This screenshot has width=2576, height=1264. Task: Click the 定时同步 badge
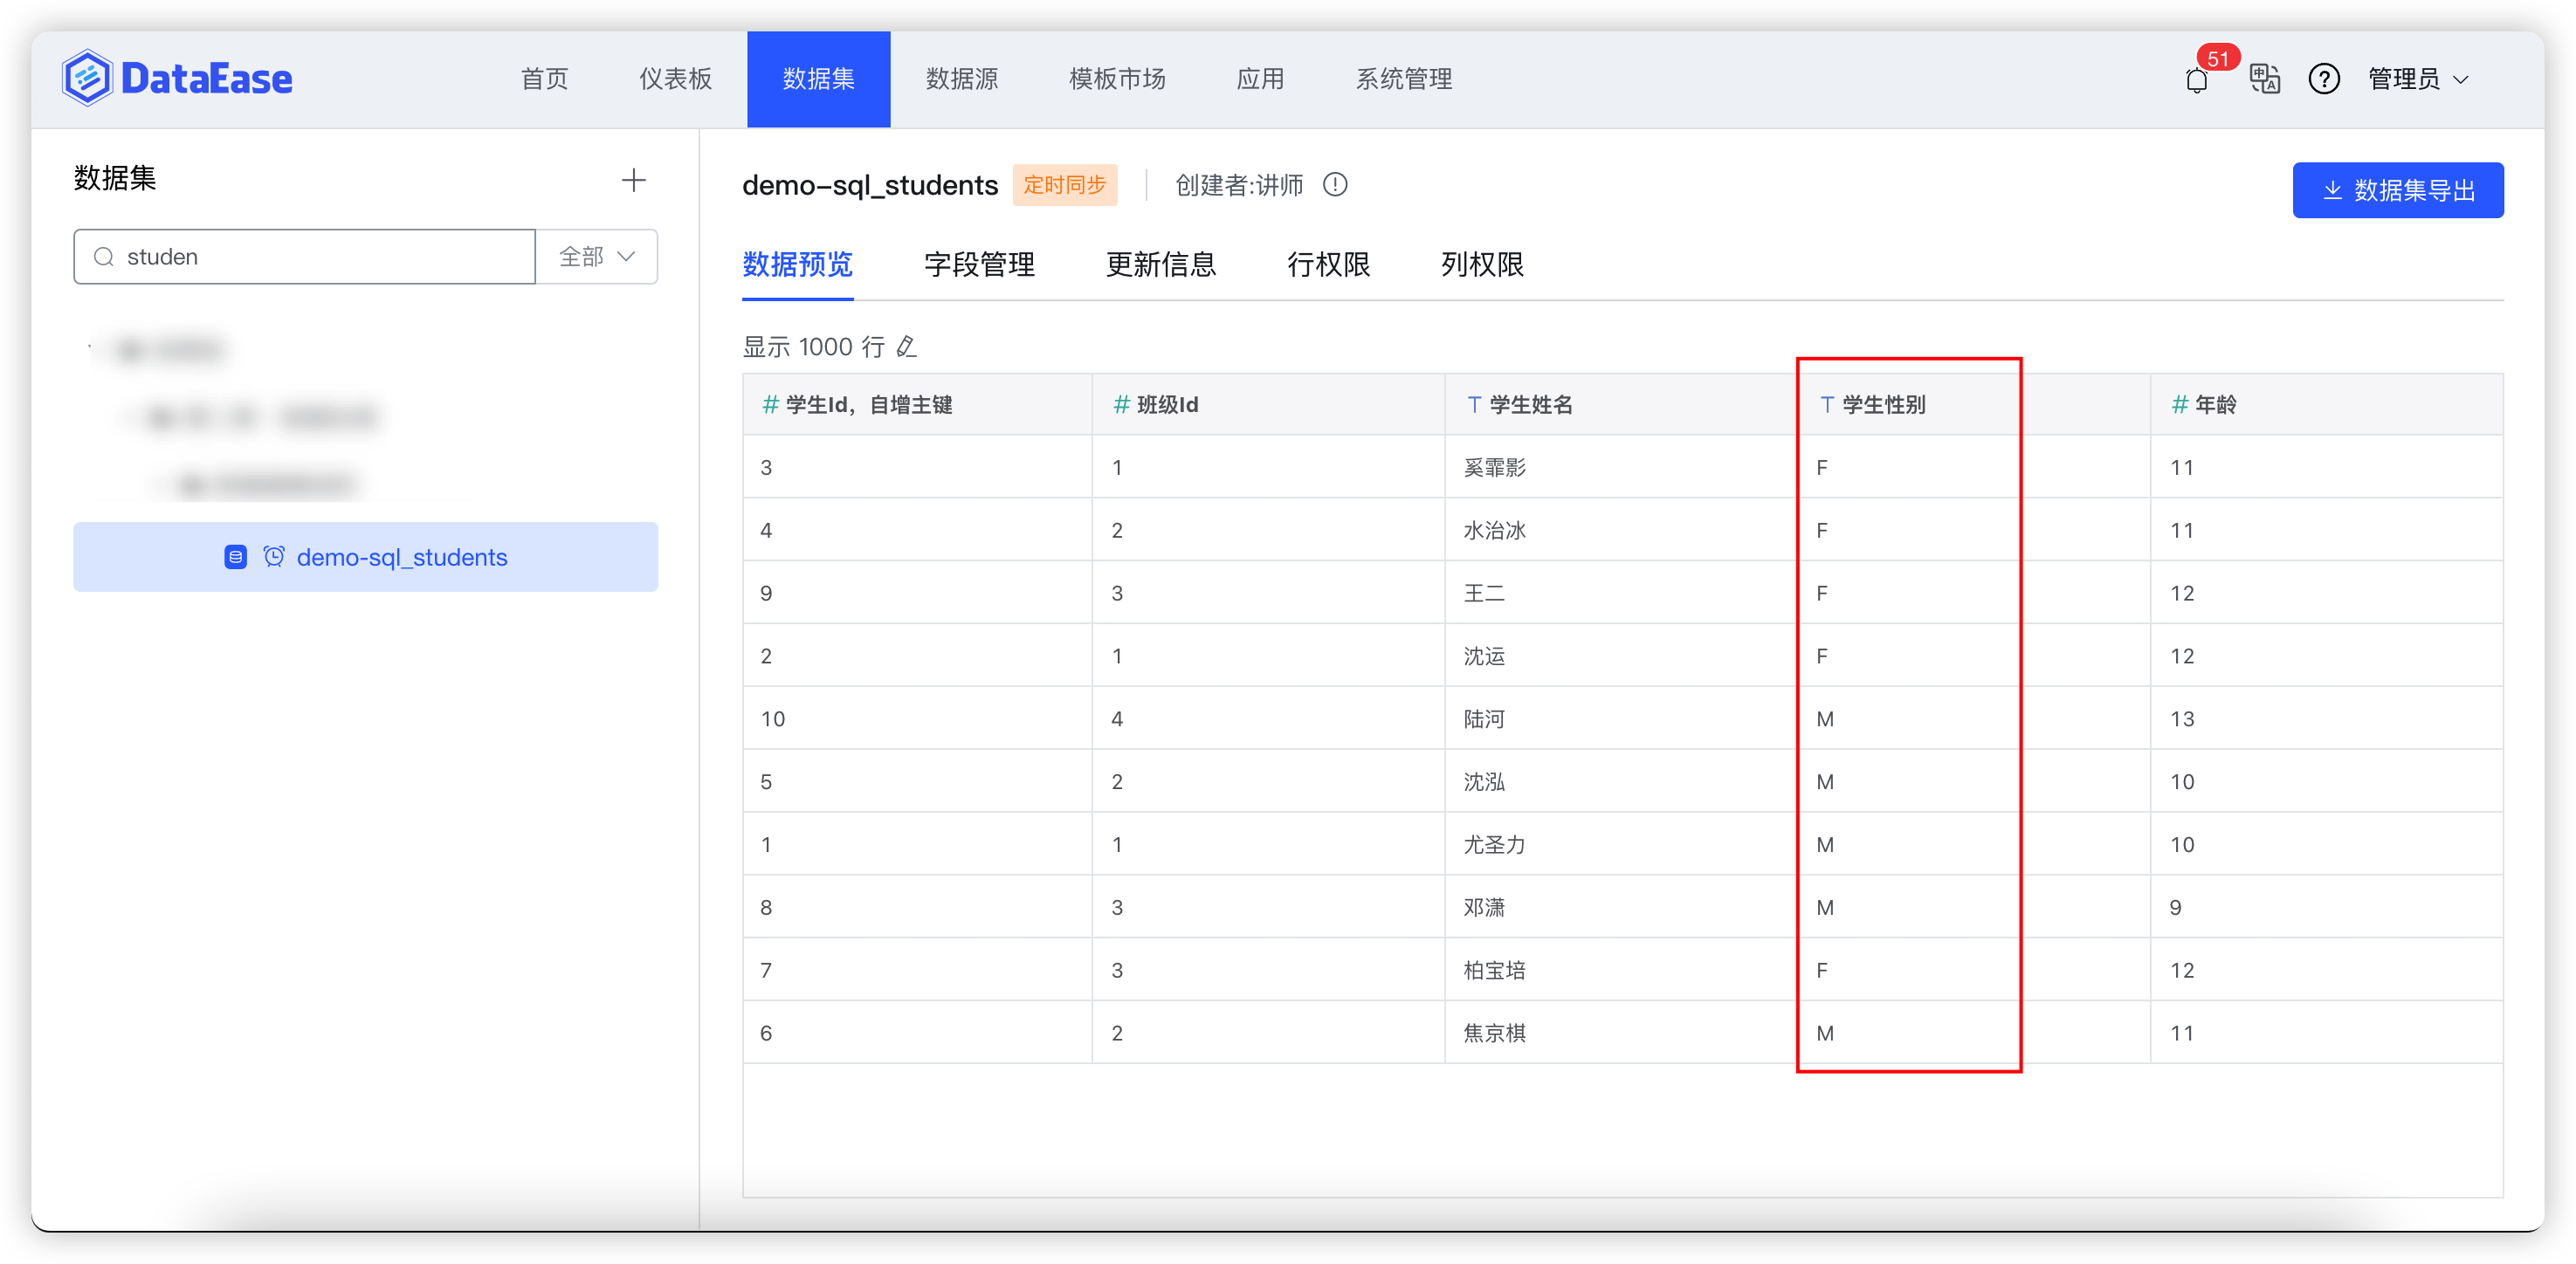pyautogui.click(x=1064, y=185)
